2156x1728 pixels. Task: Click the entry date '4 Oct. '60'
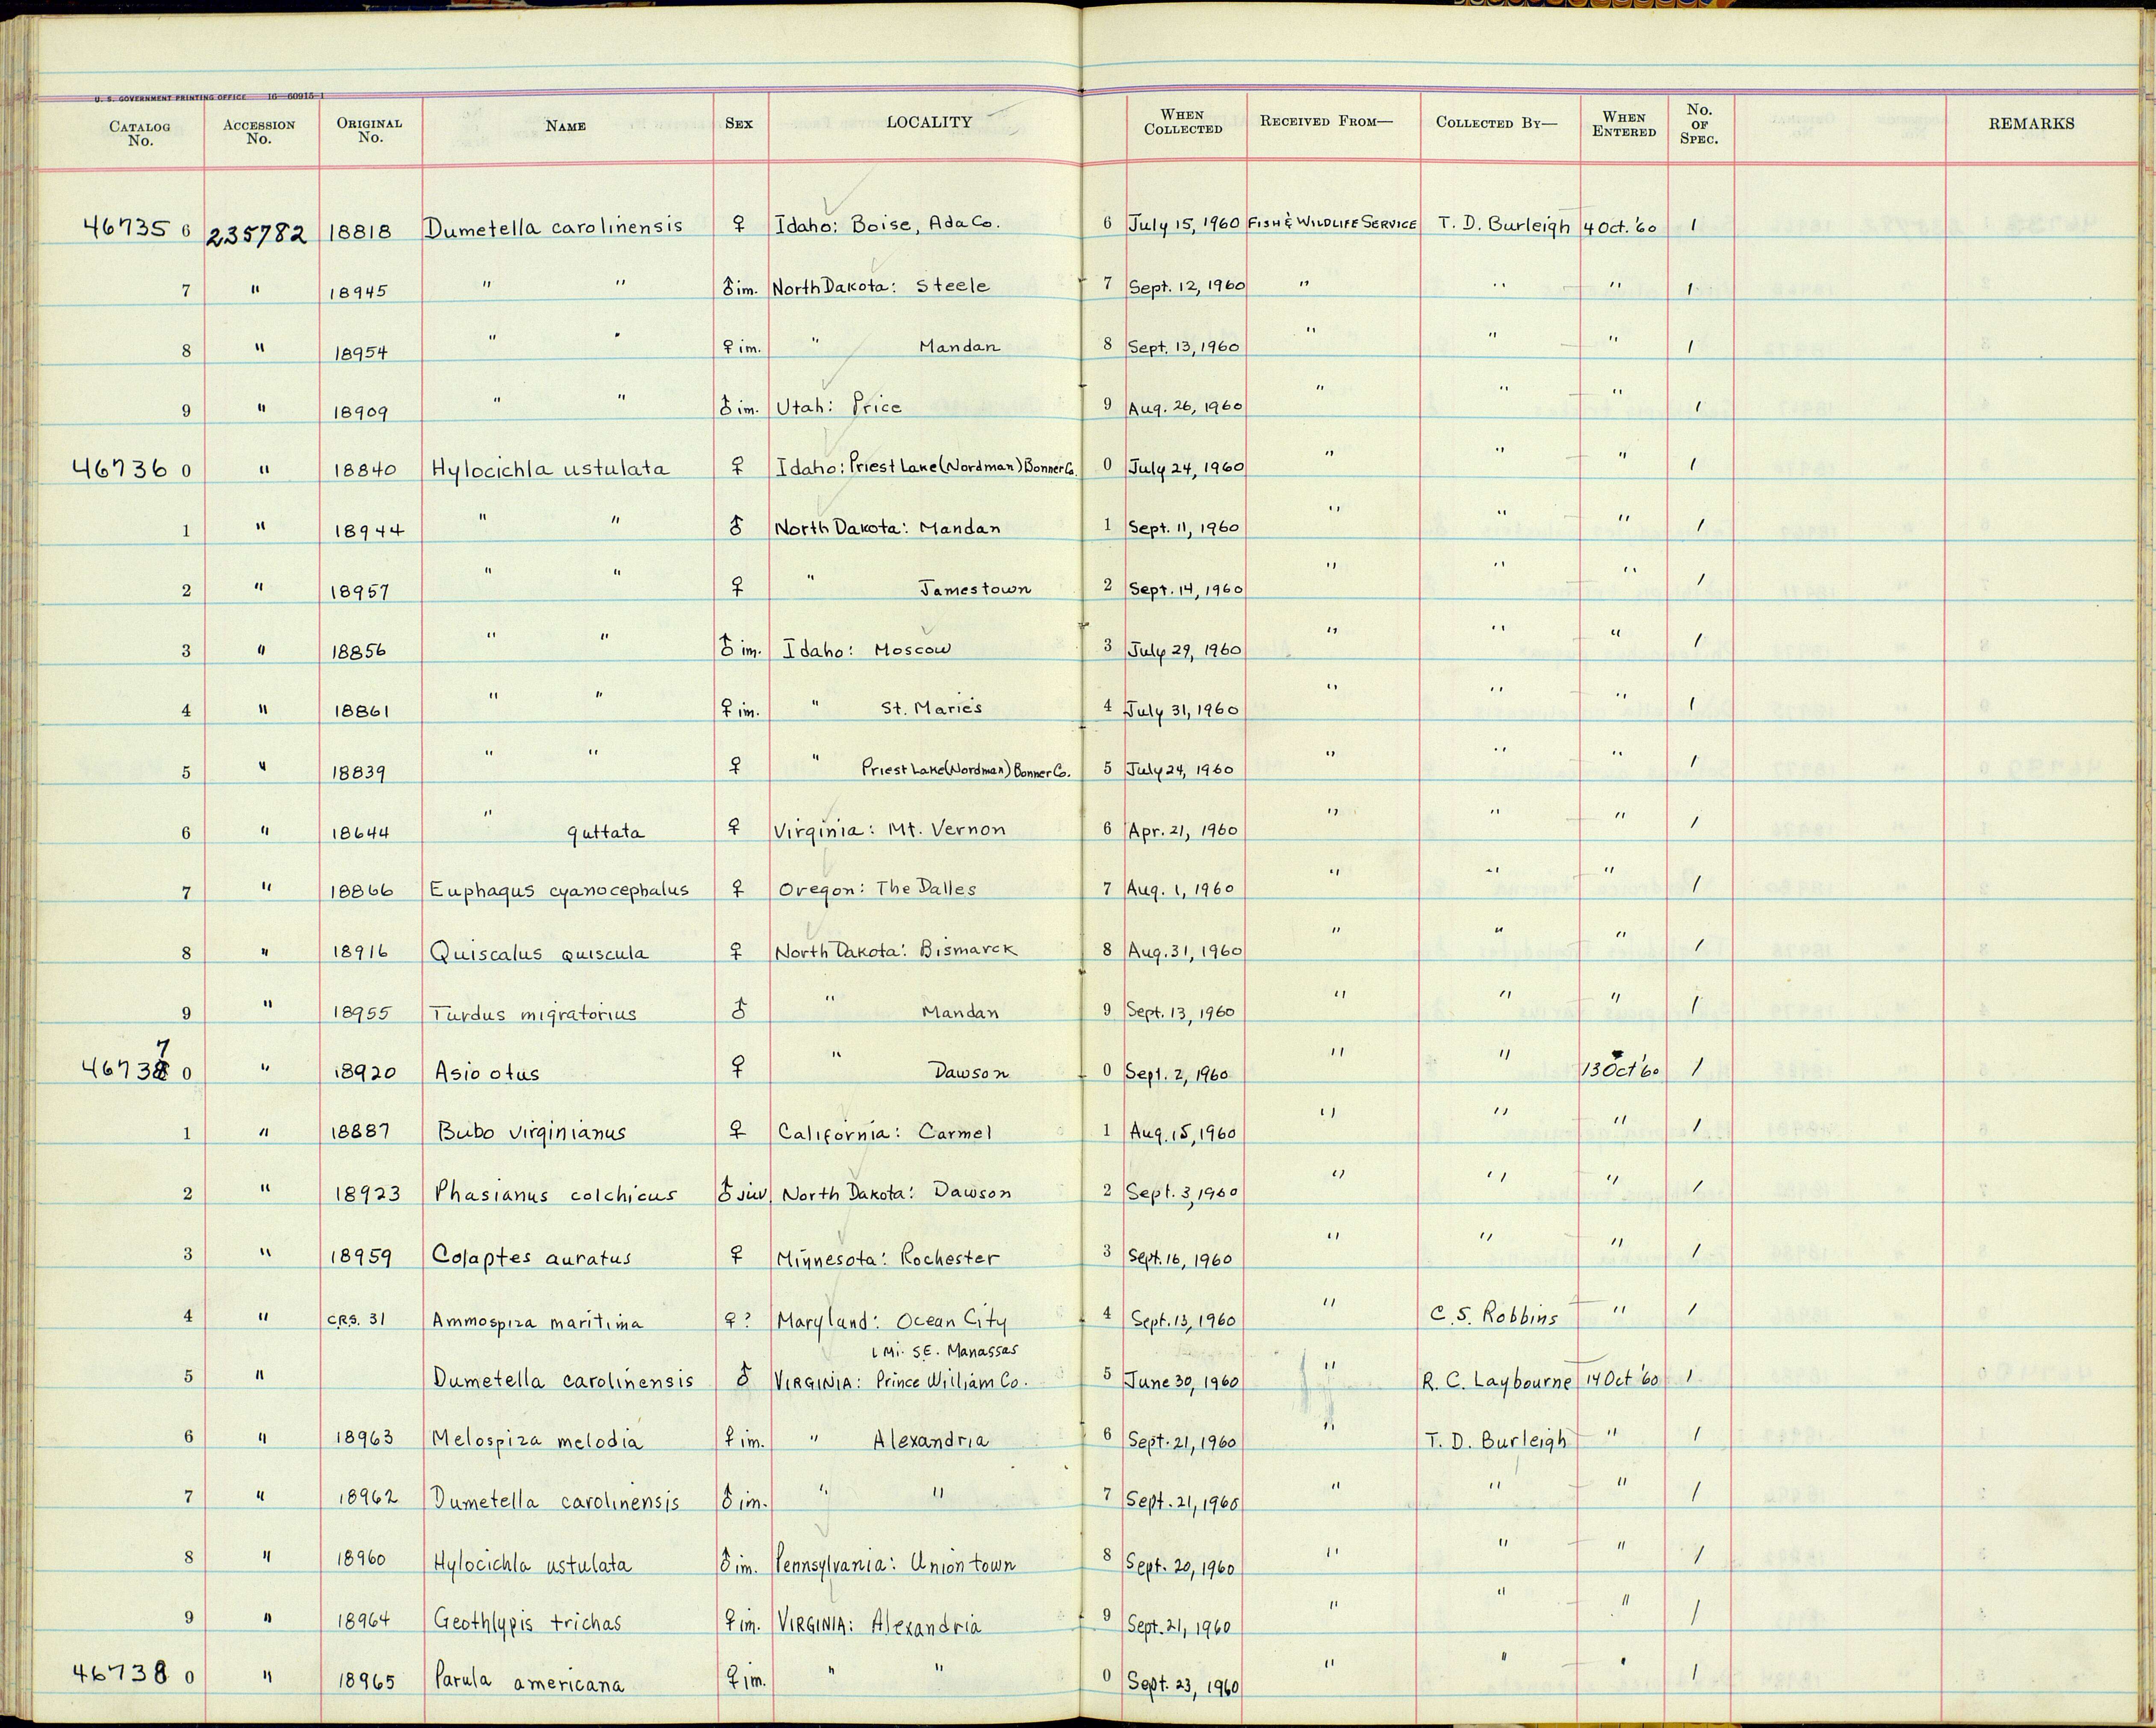[1620, 227]
